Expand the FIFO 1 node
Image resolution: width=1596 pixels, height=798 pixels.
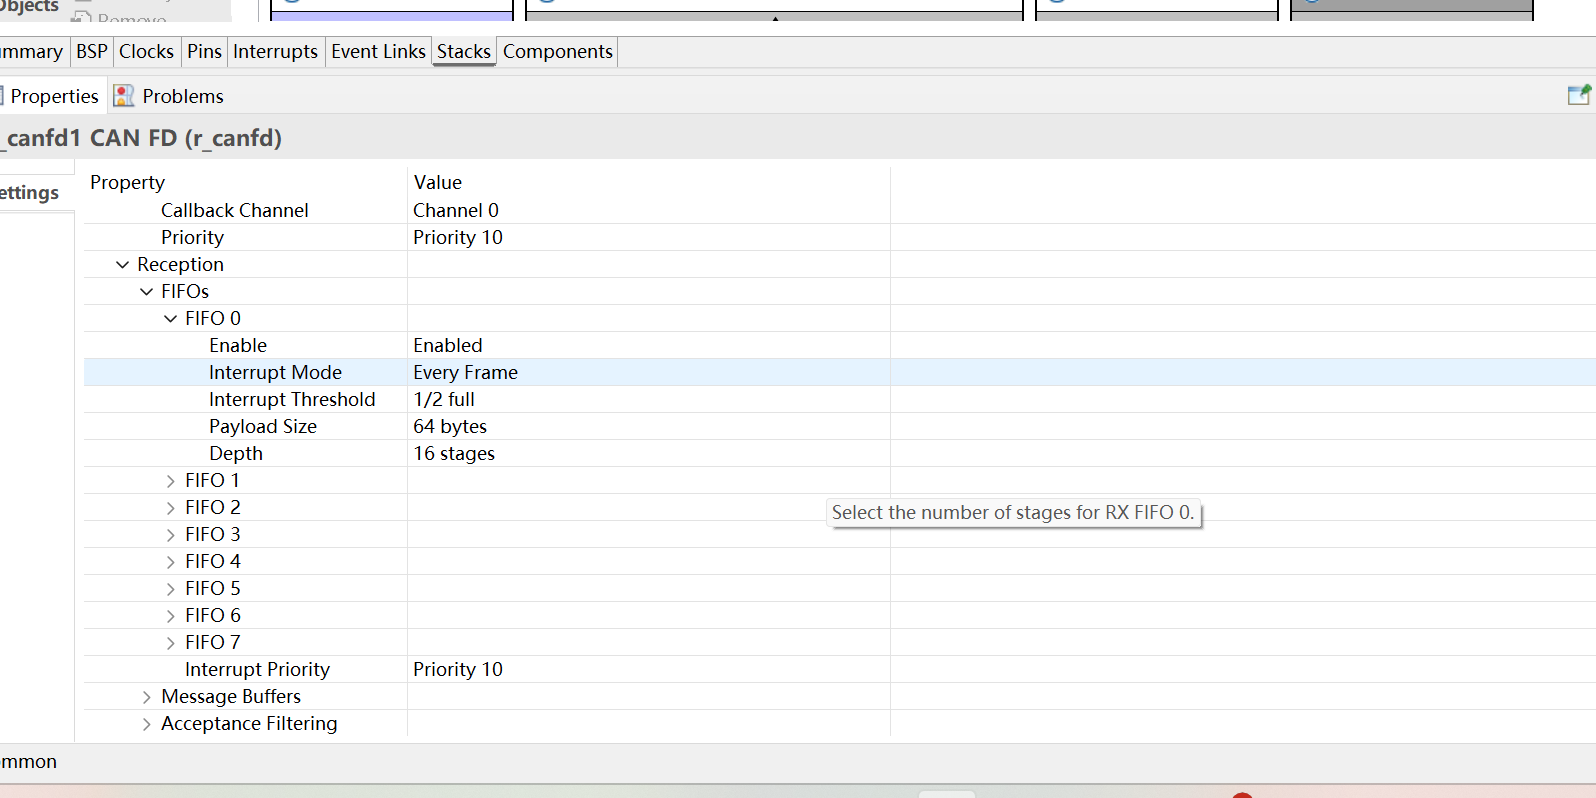pyautogui.click(x=170, y=481)
